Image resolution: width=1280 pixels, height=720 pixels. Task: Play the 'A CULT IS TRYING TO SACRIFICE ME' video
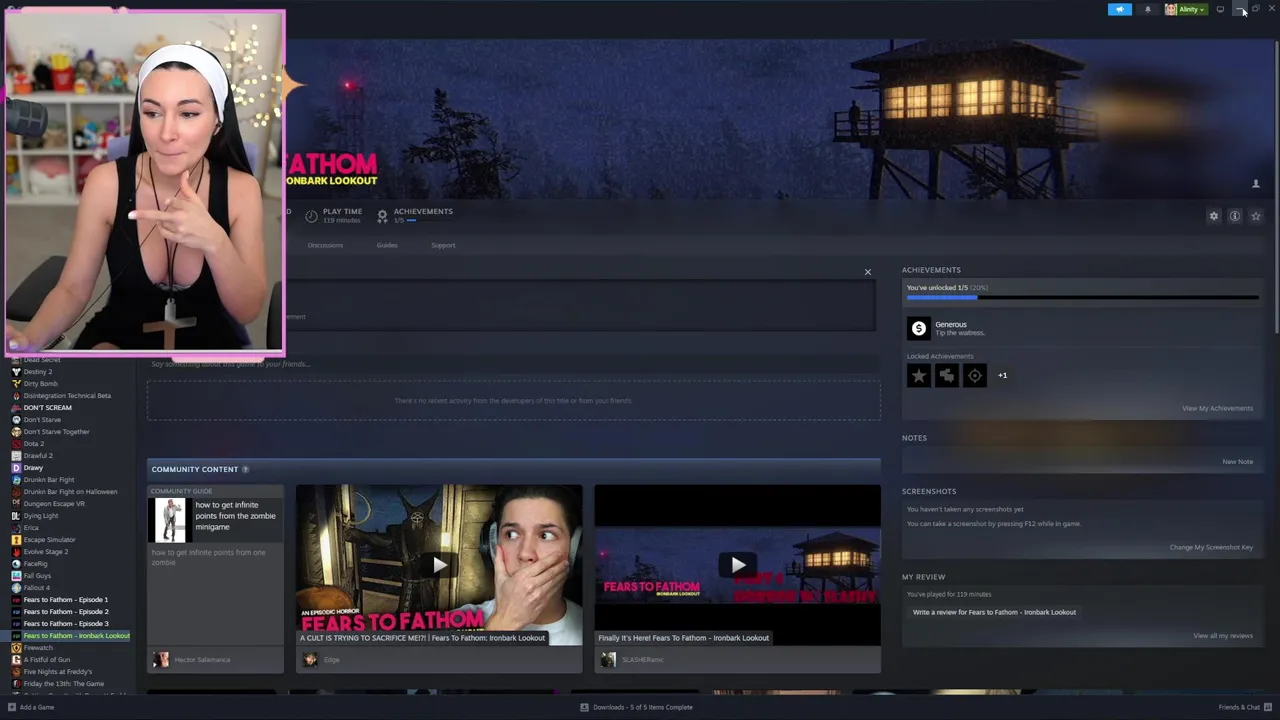[439, 566]
